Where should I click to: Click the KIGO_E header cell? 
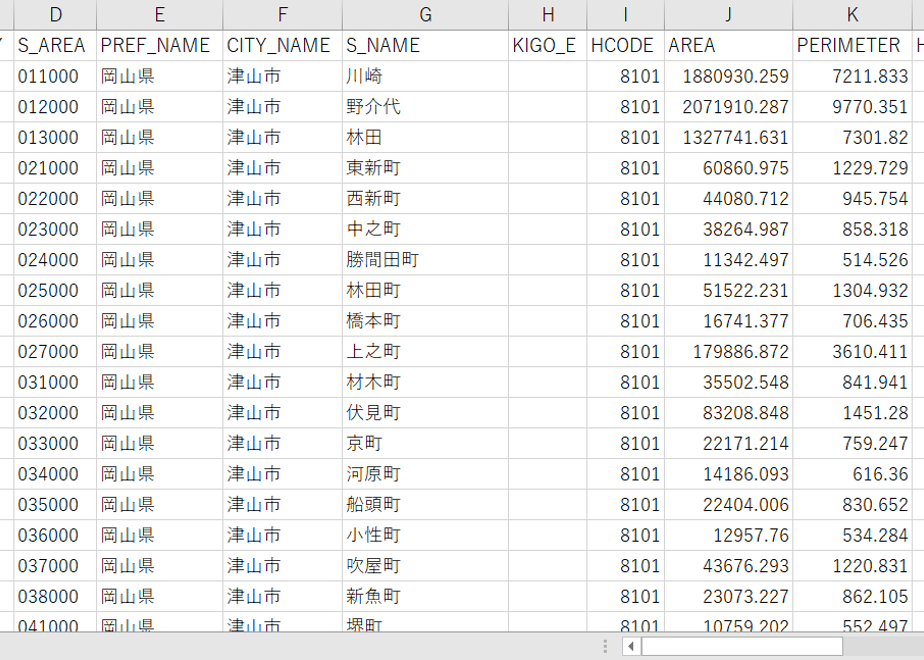tap(547, 45)
